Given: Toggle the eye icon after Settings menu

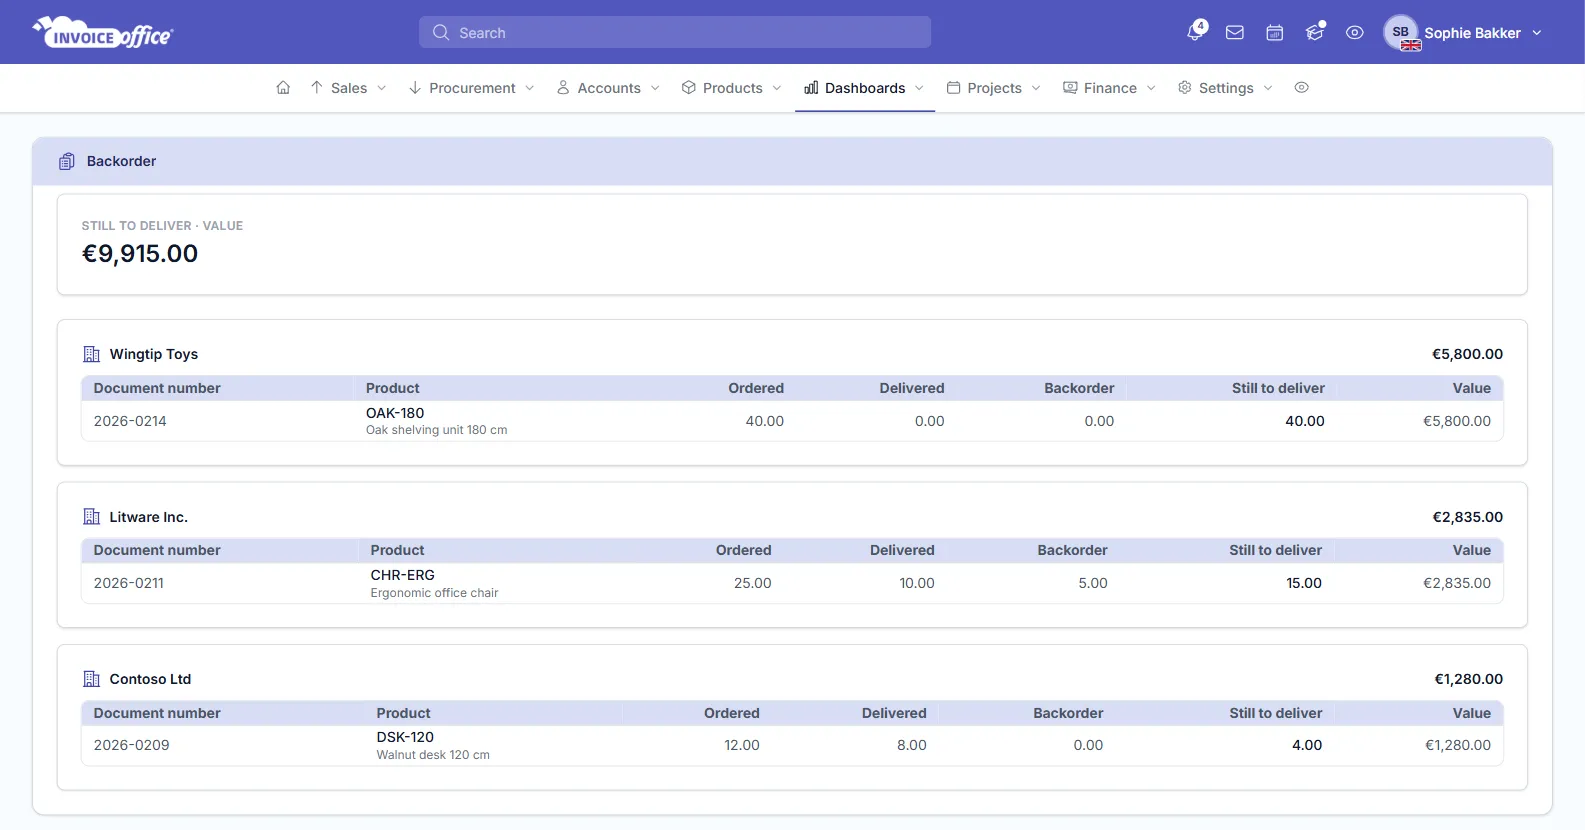Looking at the screenshot, I should click(x=1301, y=88).
